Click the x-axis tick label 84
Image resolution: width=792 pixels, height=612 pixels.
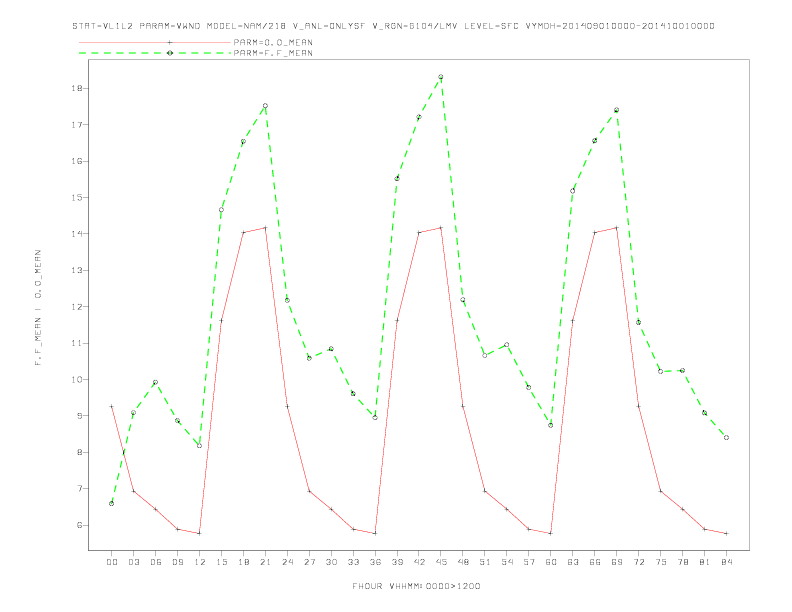coord(727,562)
